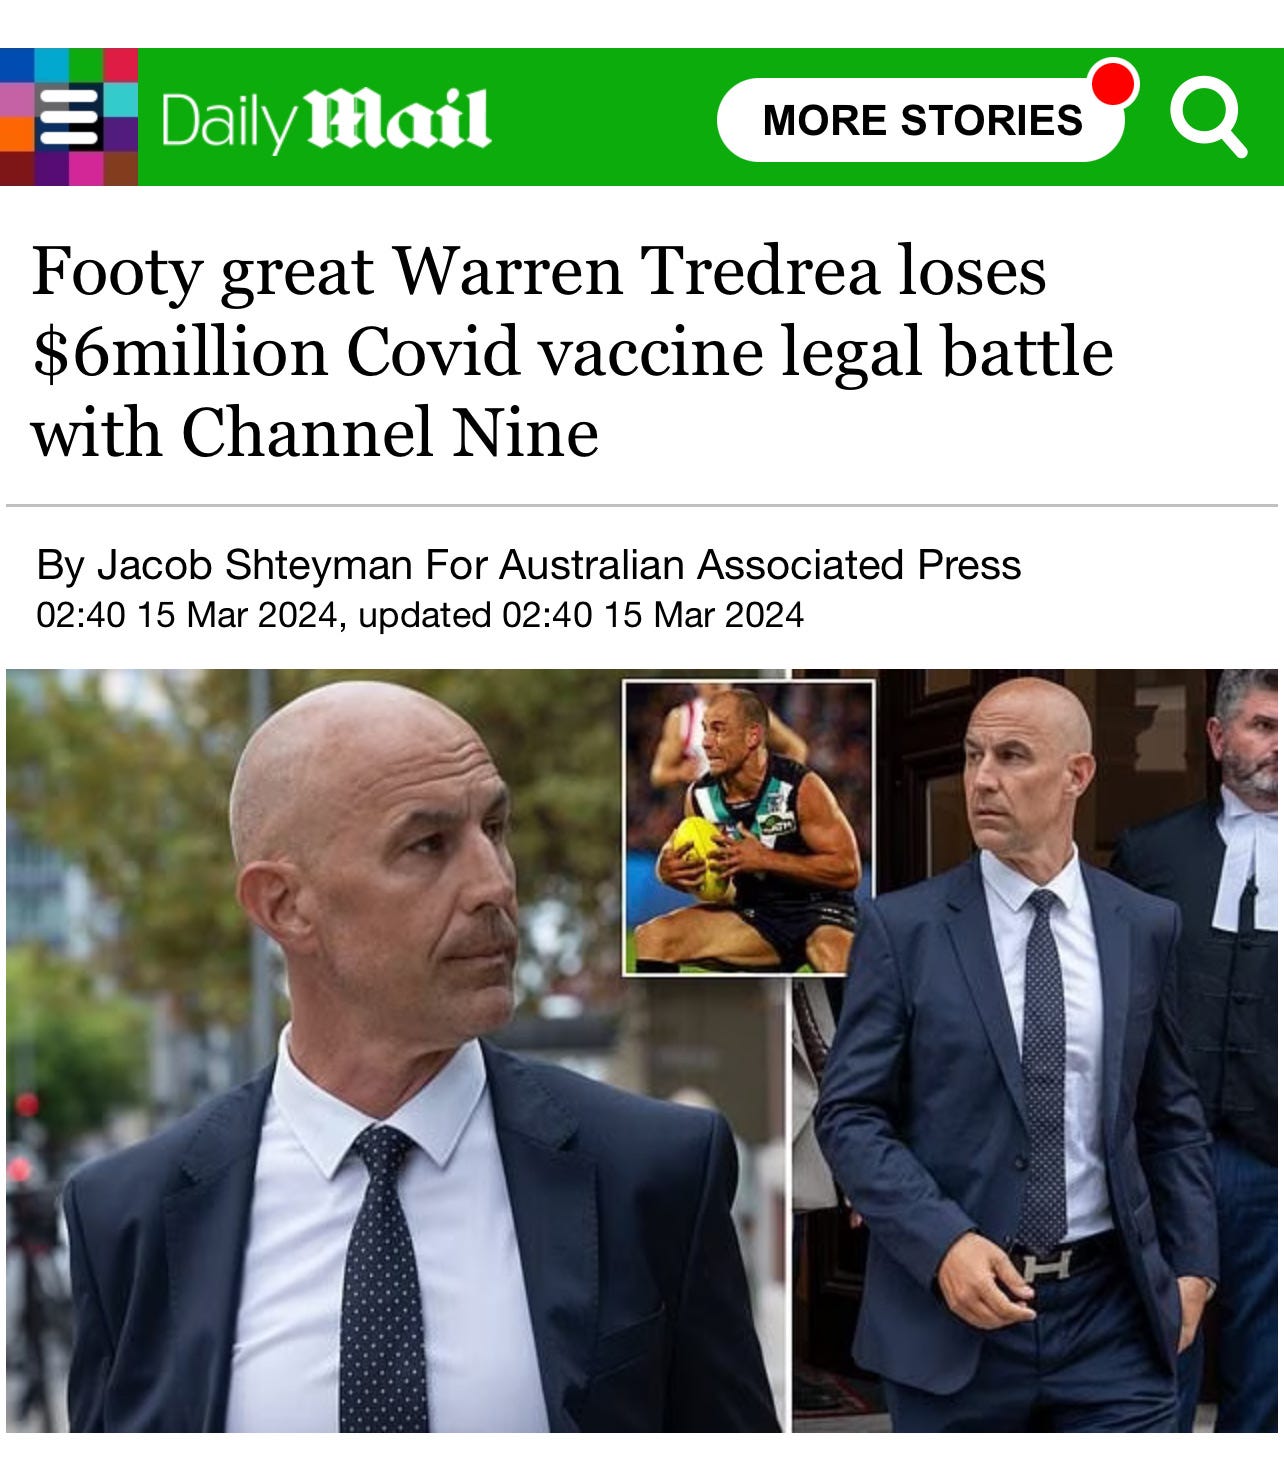Tap the colorful mosaic tile beside the menu
1284x1470 pixels.
click(x=69, y=117)
